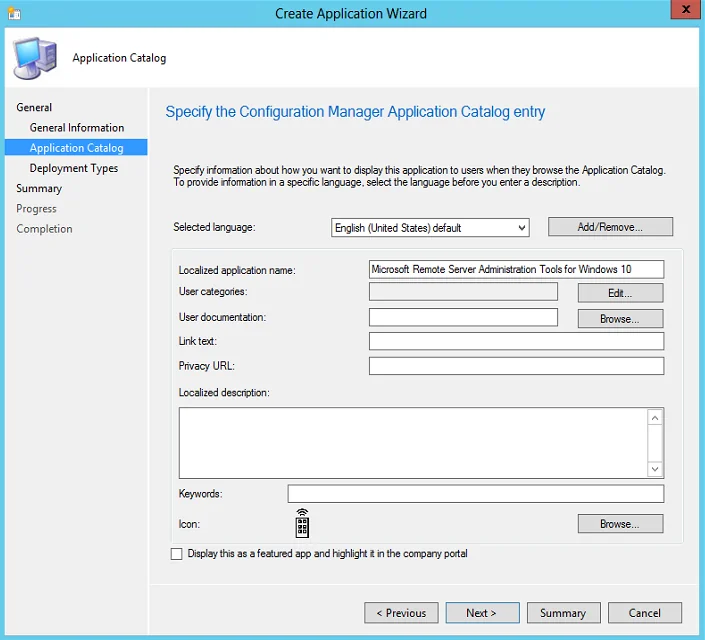The width and height of the screenshot is (705, 640).
Task: Click the remote control application icon preview
Action: pyautogui.click(x=302, y=523)
